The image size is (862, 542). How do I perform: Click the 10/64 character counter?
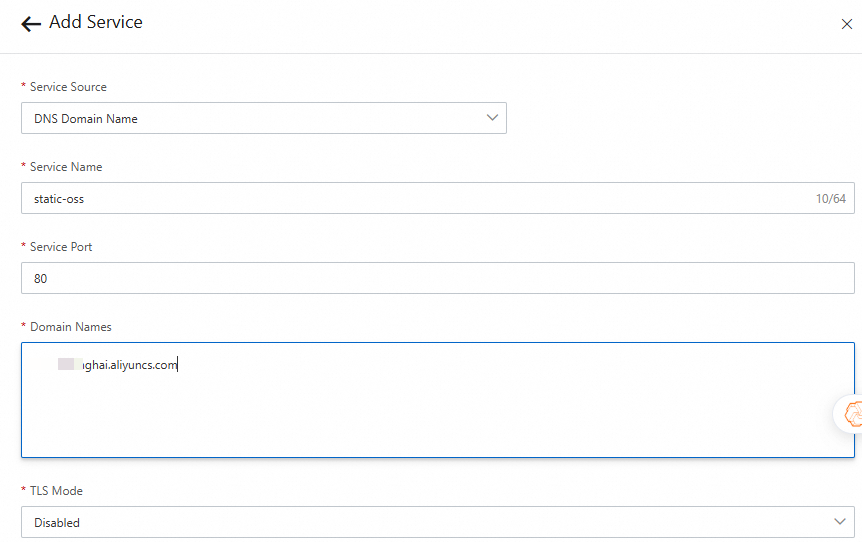click(830, 199)
